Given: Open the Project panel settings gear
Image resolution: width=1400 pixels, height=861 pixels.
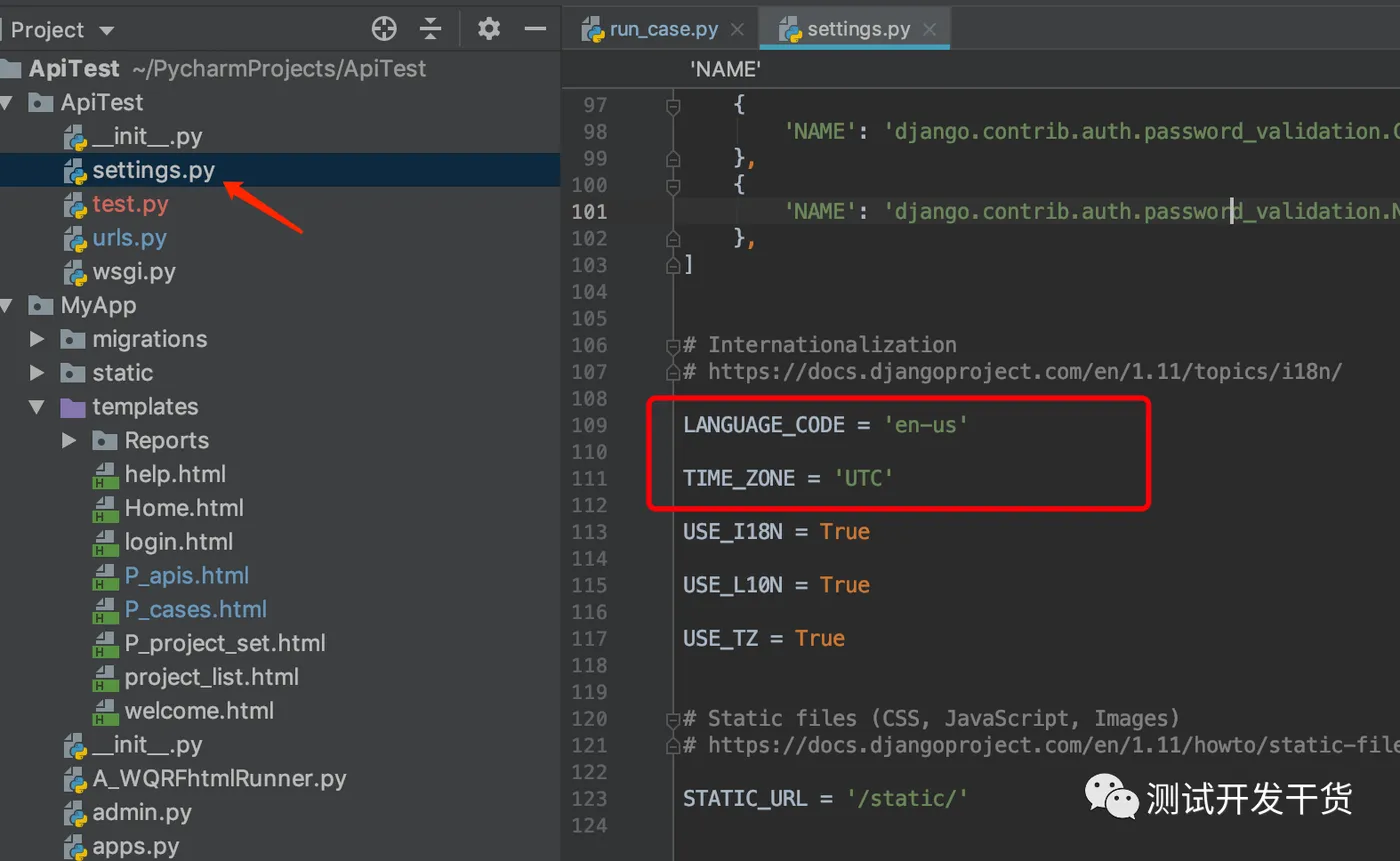Looking at the screenshot, I should click(489, 29).
